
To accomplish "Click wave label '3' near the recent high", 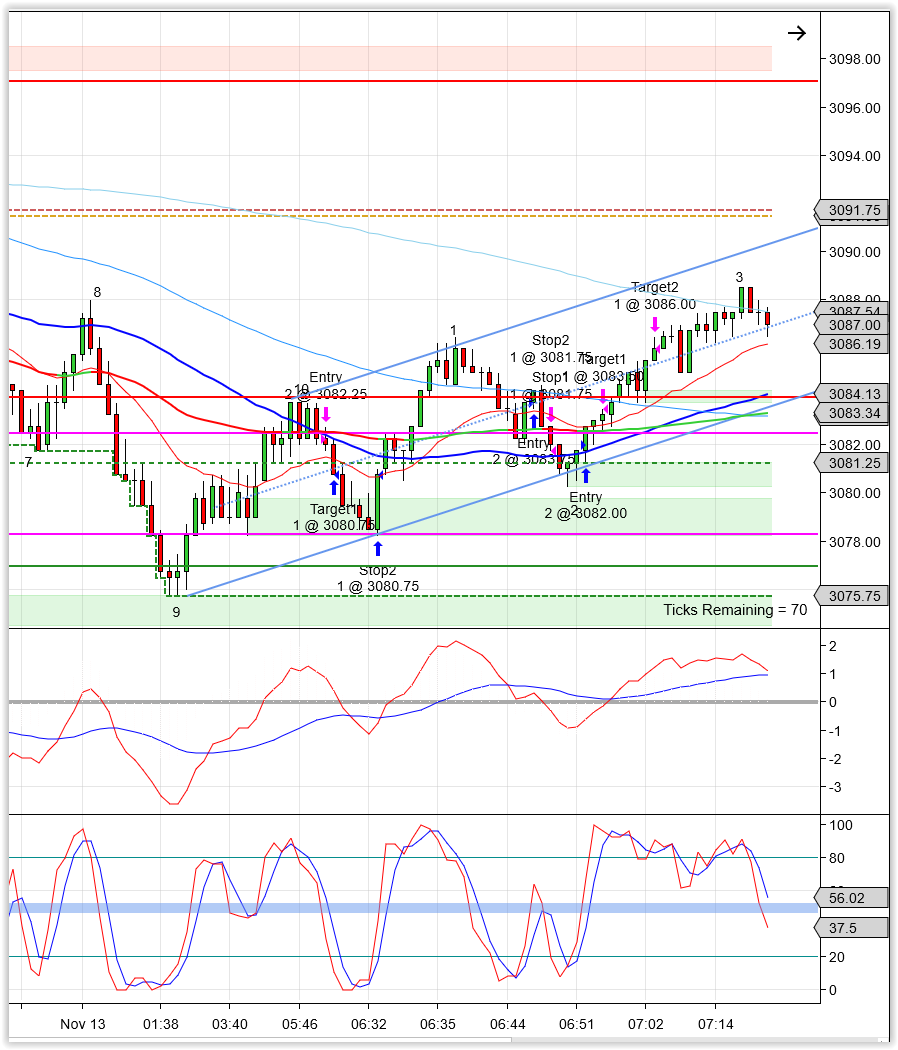I will (x=739, y=277).
